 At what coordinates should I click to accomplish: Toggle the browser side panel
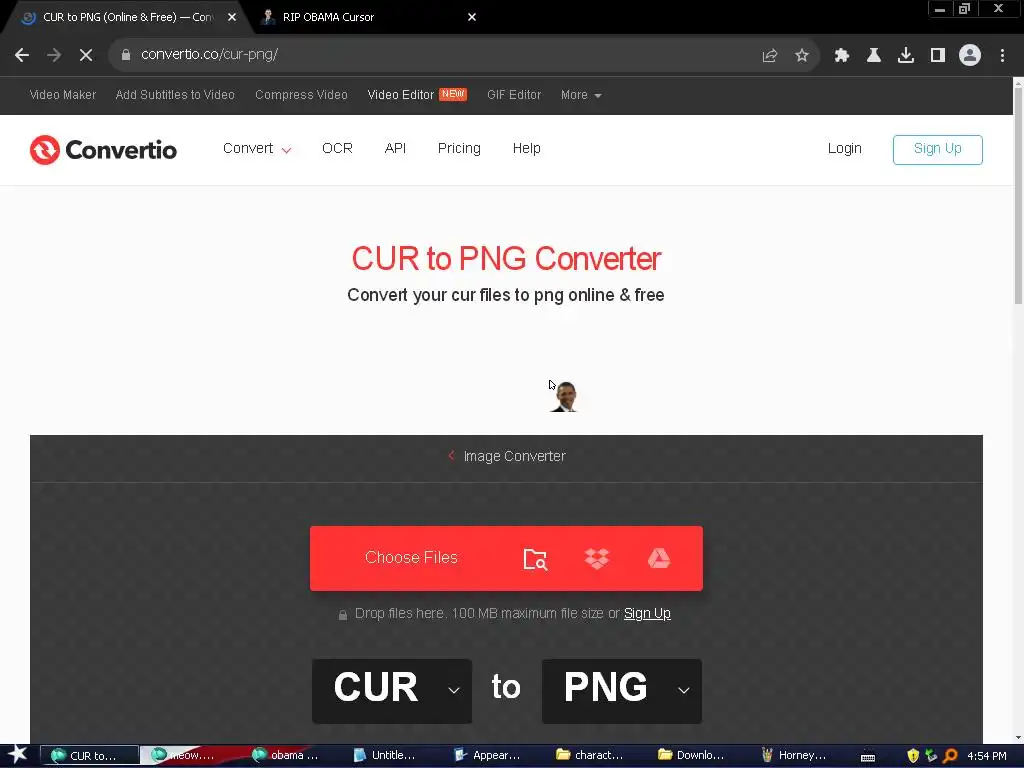point(938,56)
